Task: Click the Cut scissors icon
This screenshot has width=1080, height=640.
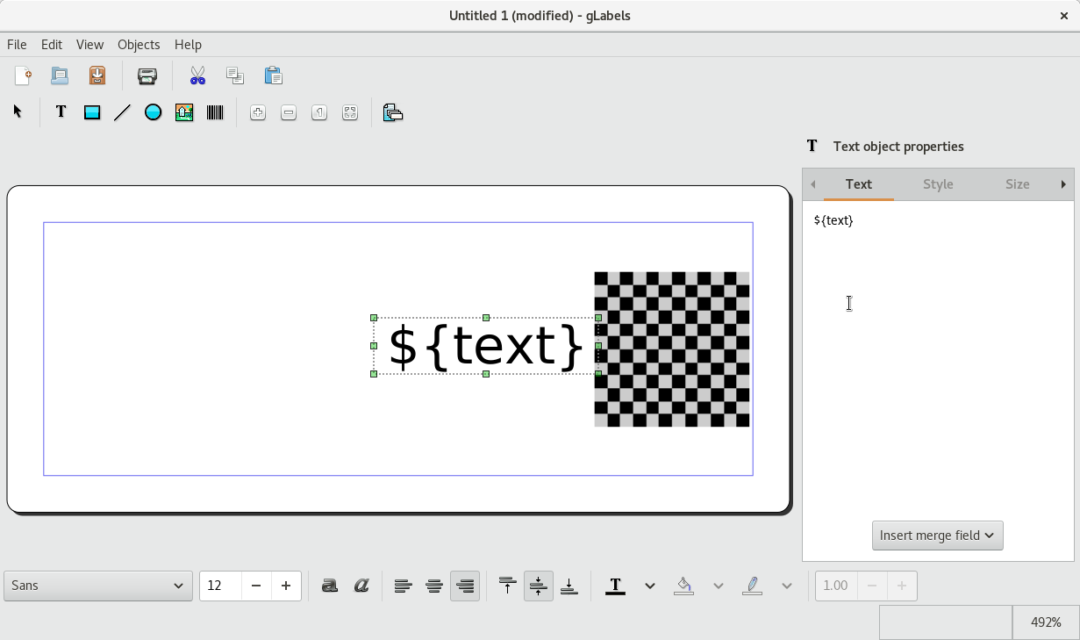Action: pos(198,76)
